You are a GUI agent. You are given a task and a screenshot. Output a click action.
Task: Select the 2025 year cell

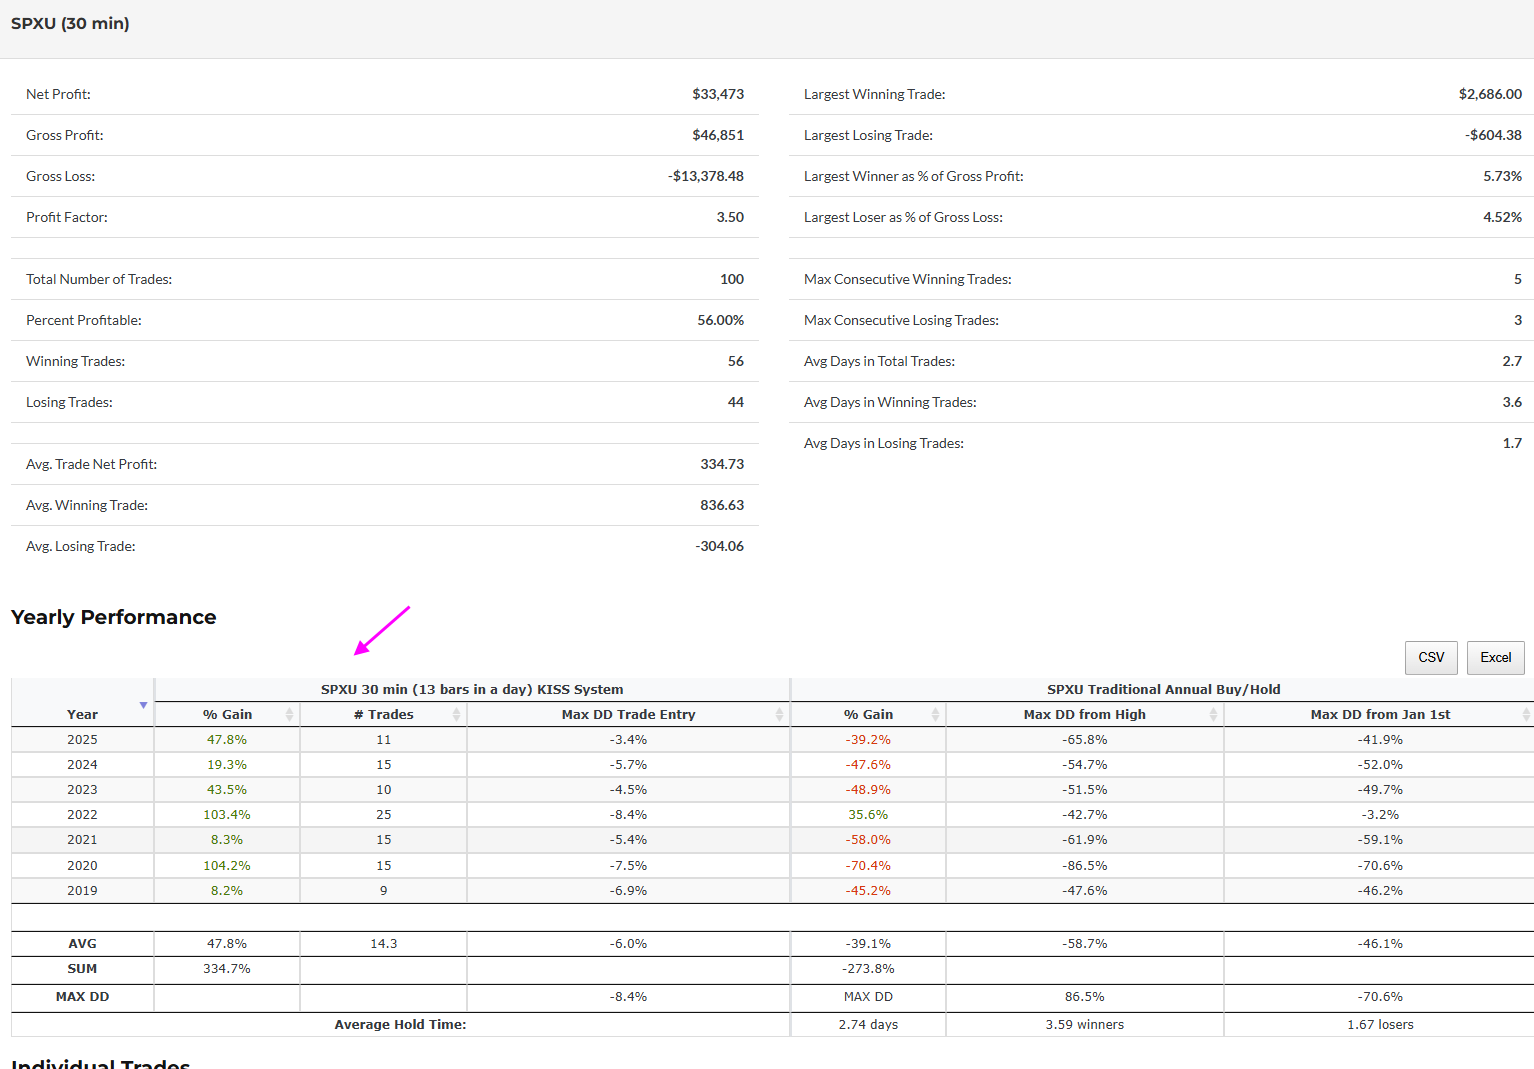pos(82,740)
